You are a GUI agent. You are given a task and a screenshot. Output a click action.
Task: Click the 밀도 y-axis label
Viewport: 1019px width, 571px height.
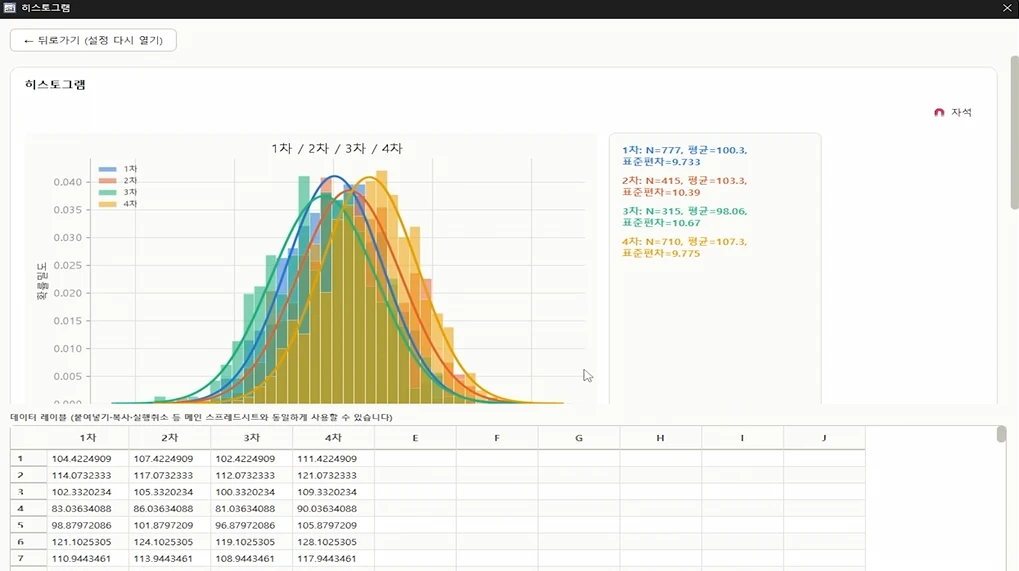[42, 281]
